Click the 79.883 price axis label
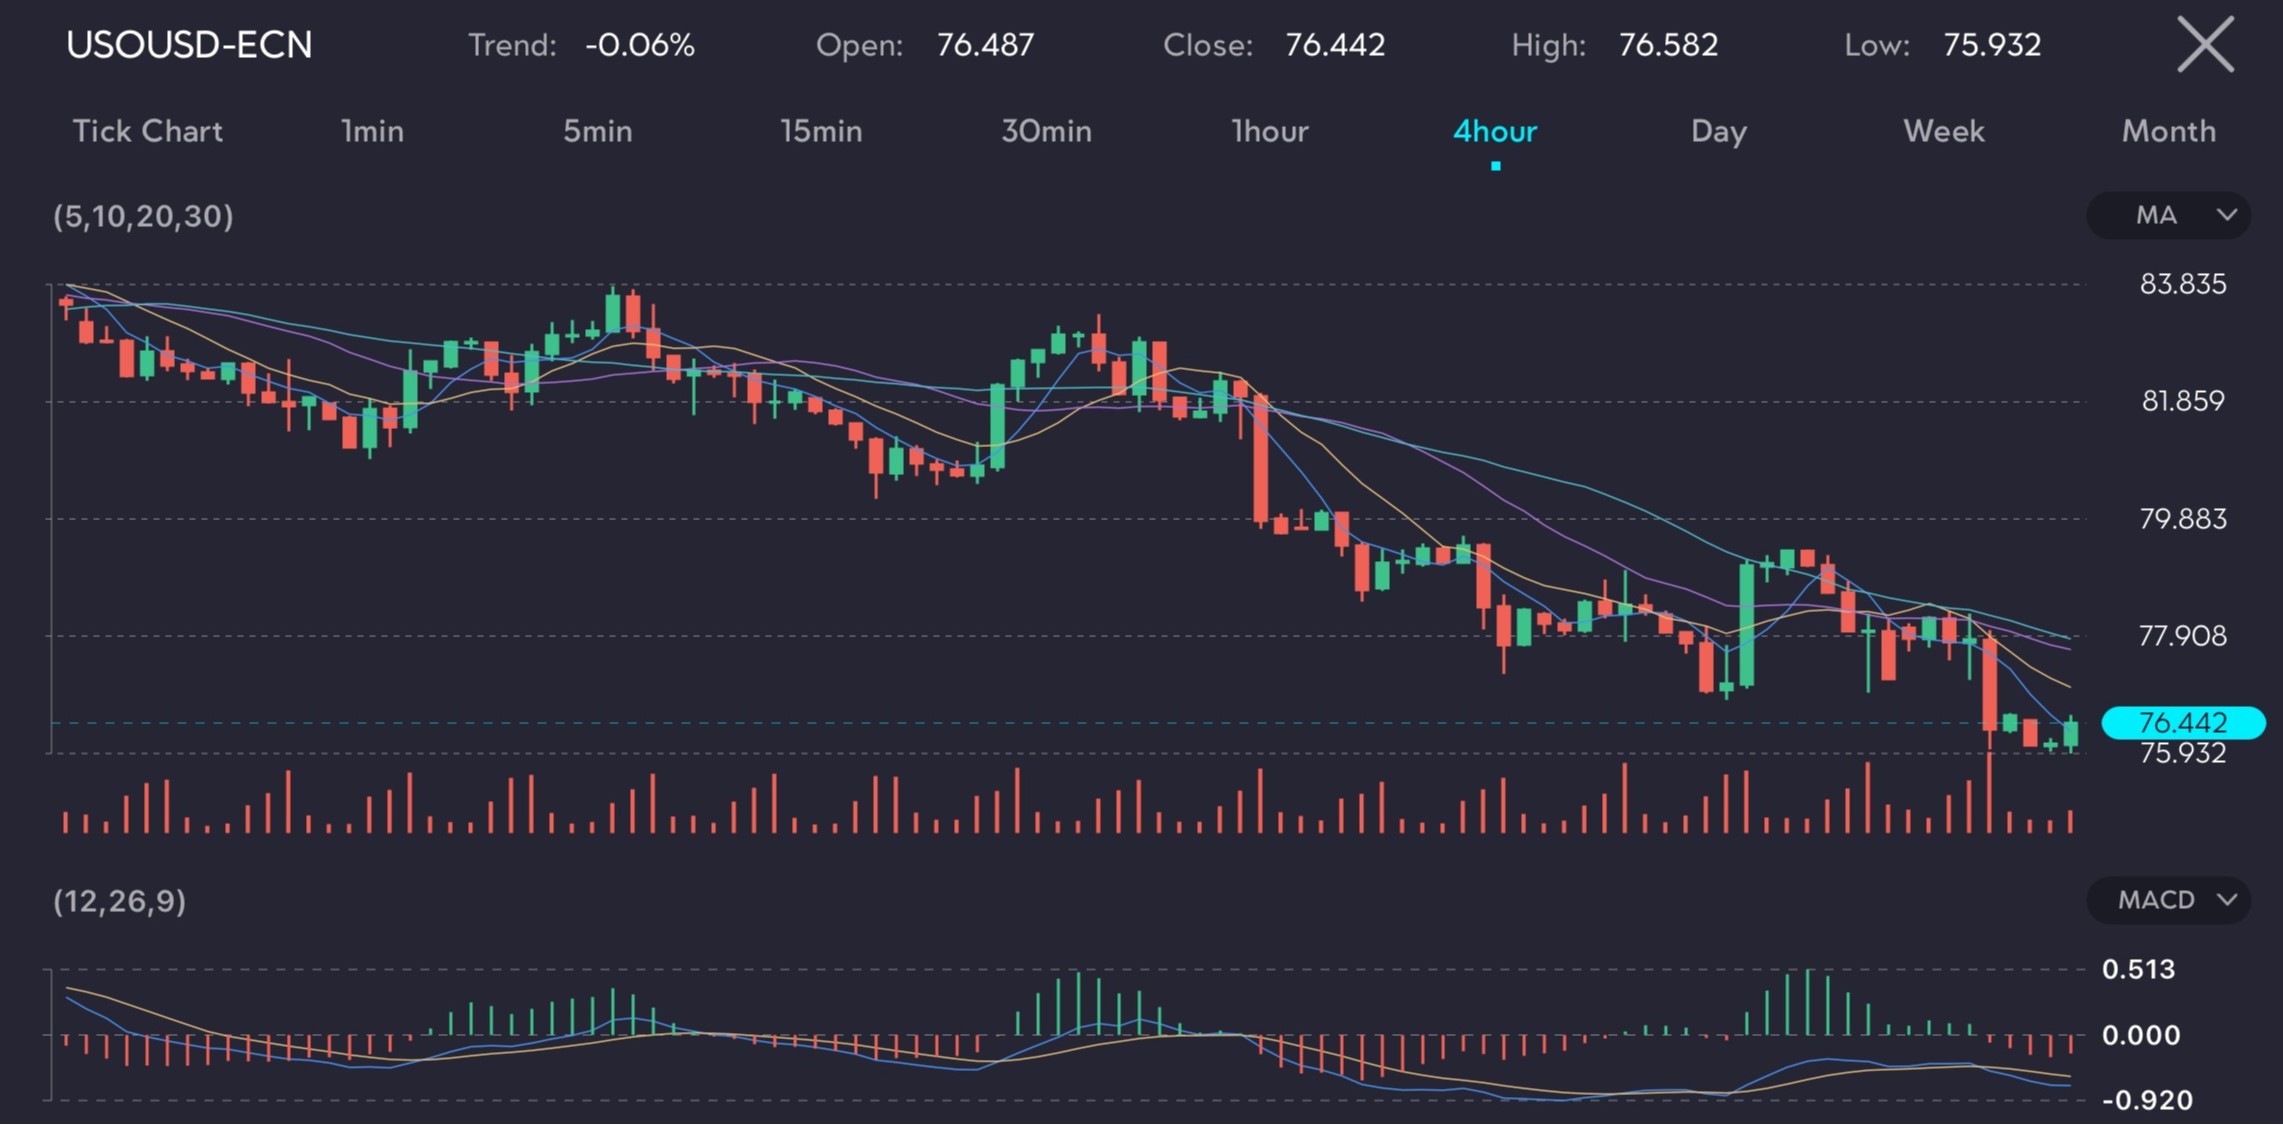The image size is (2283, 1125). coord(2183,519)
